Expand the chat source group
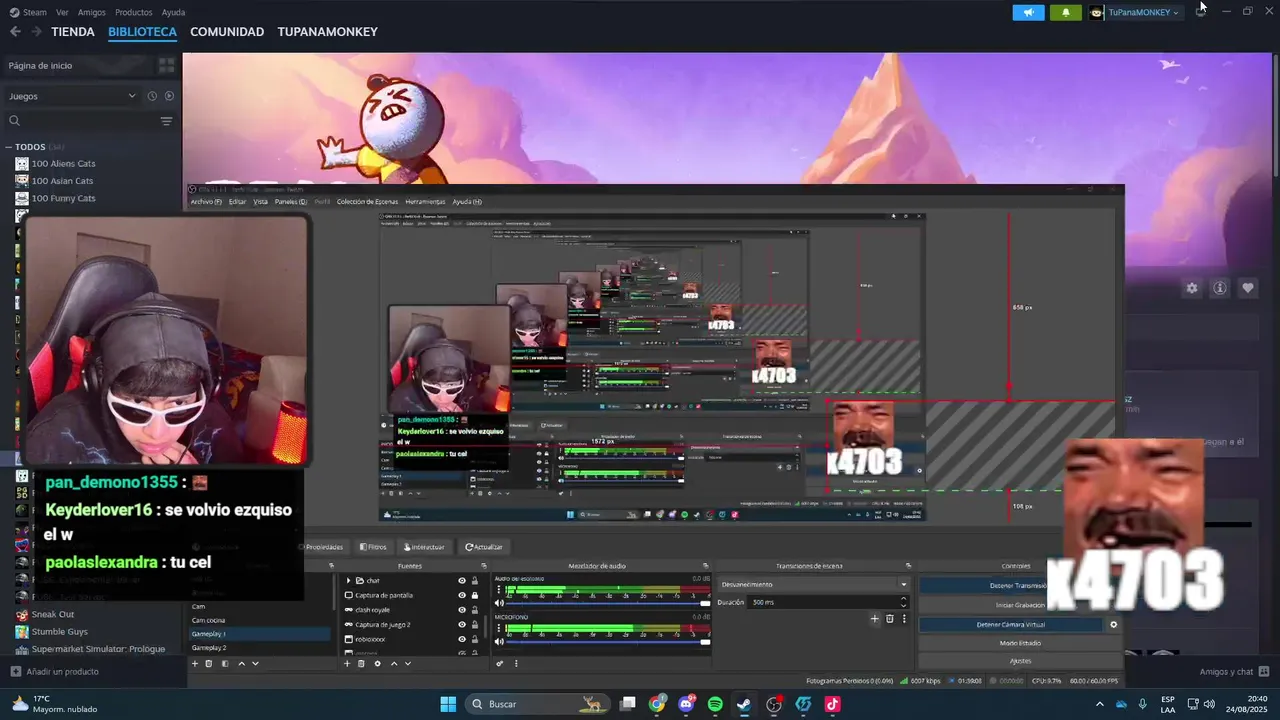Viewport: 1280px width, 720px height. [x=348, y=580]
